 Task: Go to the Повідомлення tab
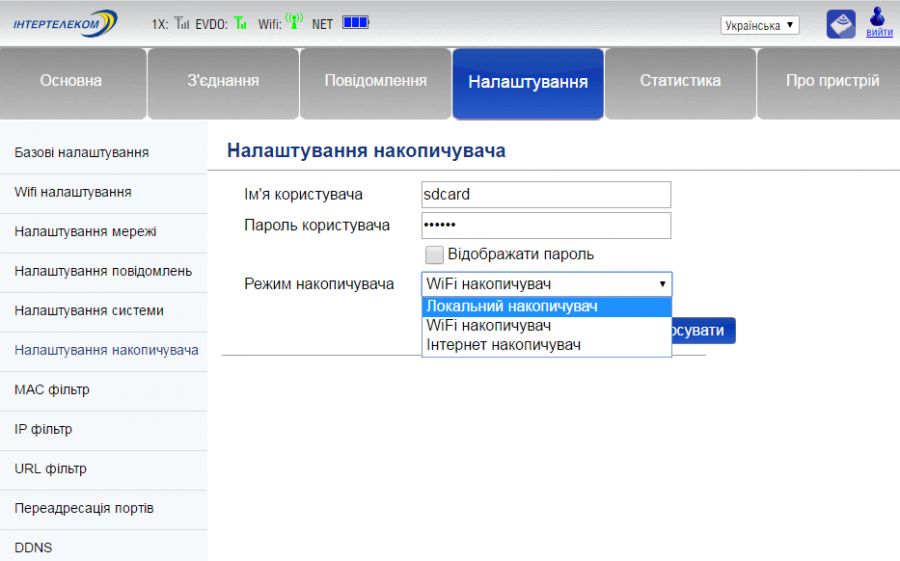click(x=375, y=81)
